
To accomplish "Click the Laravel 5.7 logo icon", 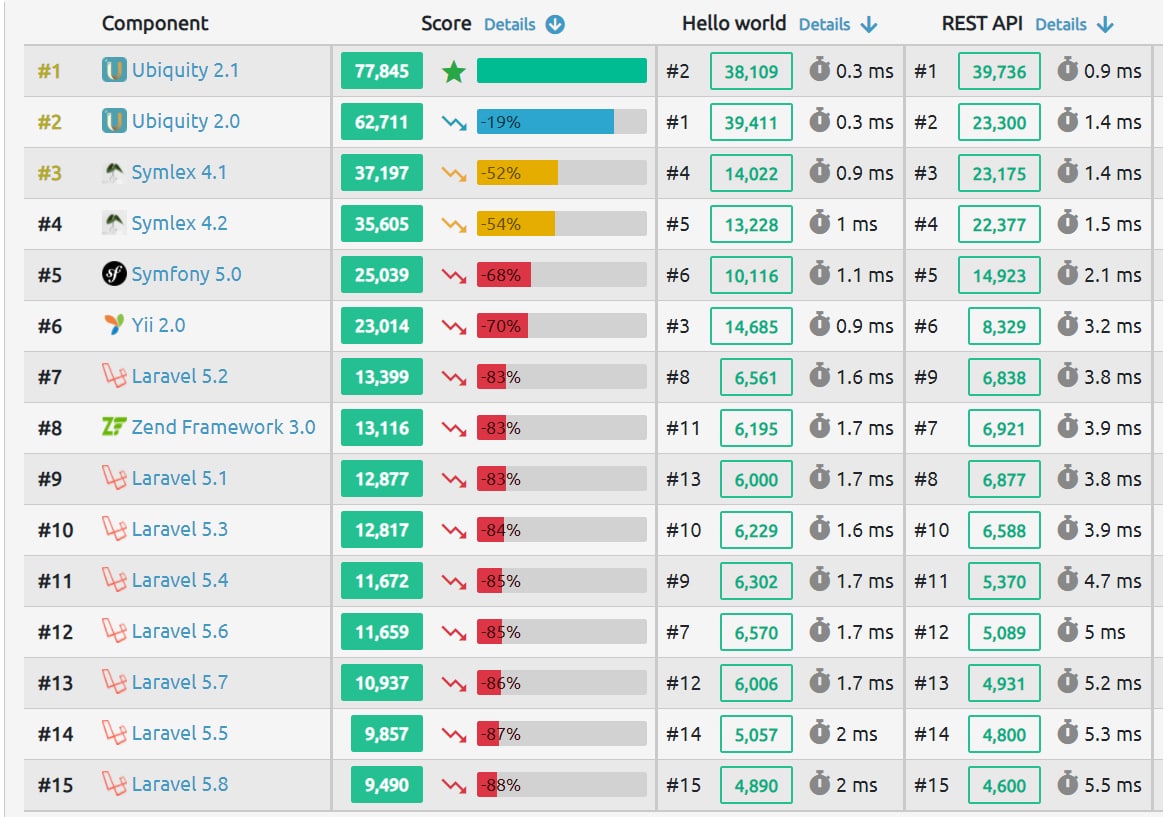I will (x=113, y=682).
